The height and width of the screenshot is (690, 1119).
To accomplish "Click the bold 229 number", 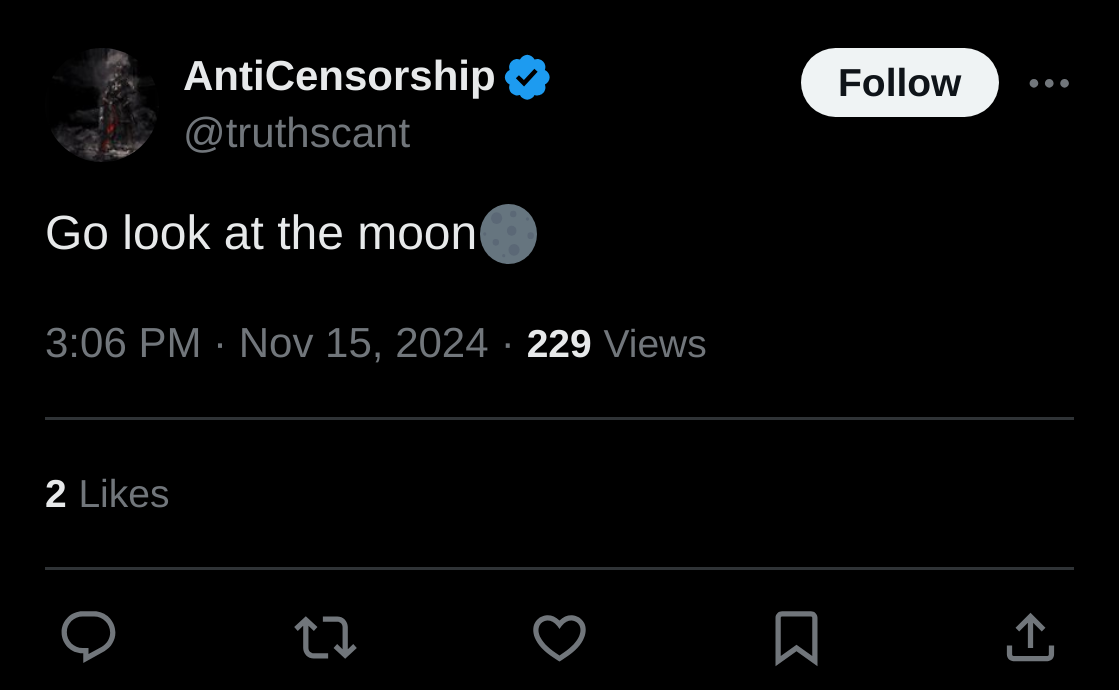I will point(559,344).
